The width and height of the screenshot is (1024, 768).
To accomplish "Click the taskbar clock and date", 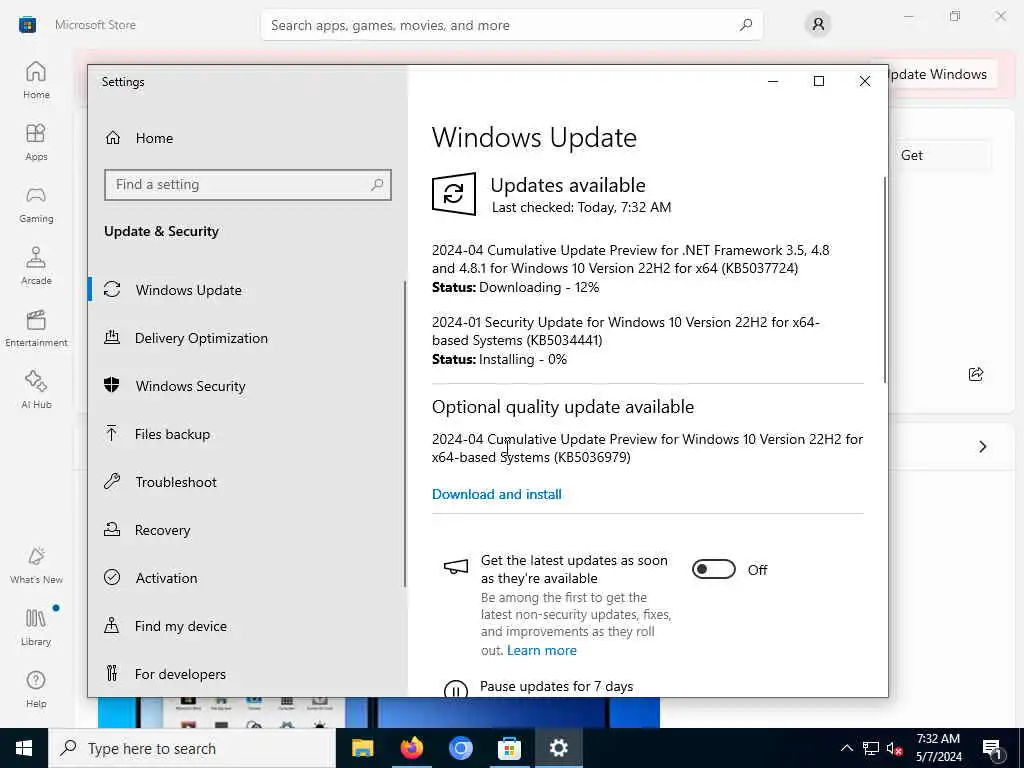I will tap(938, 748).
